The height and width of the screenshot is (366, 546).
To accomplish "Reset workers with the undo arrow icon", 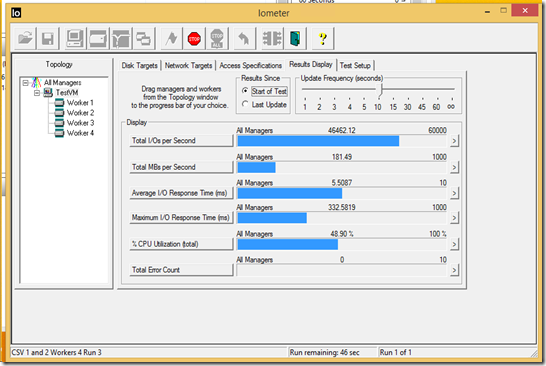I will [244, 38].
